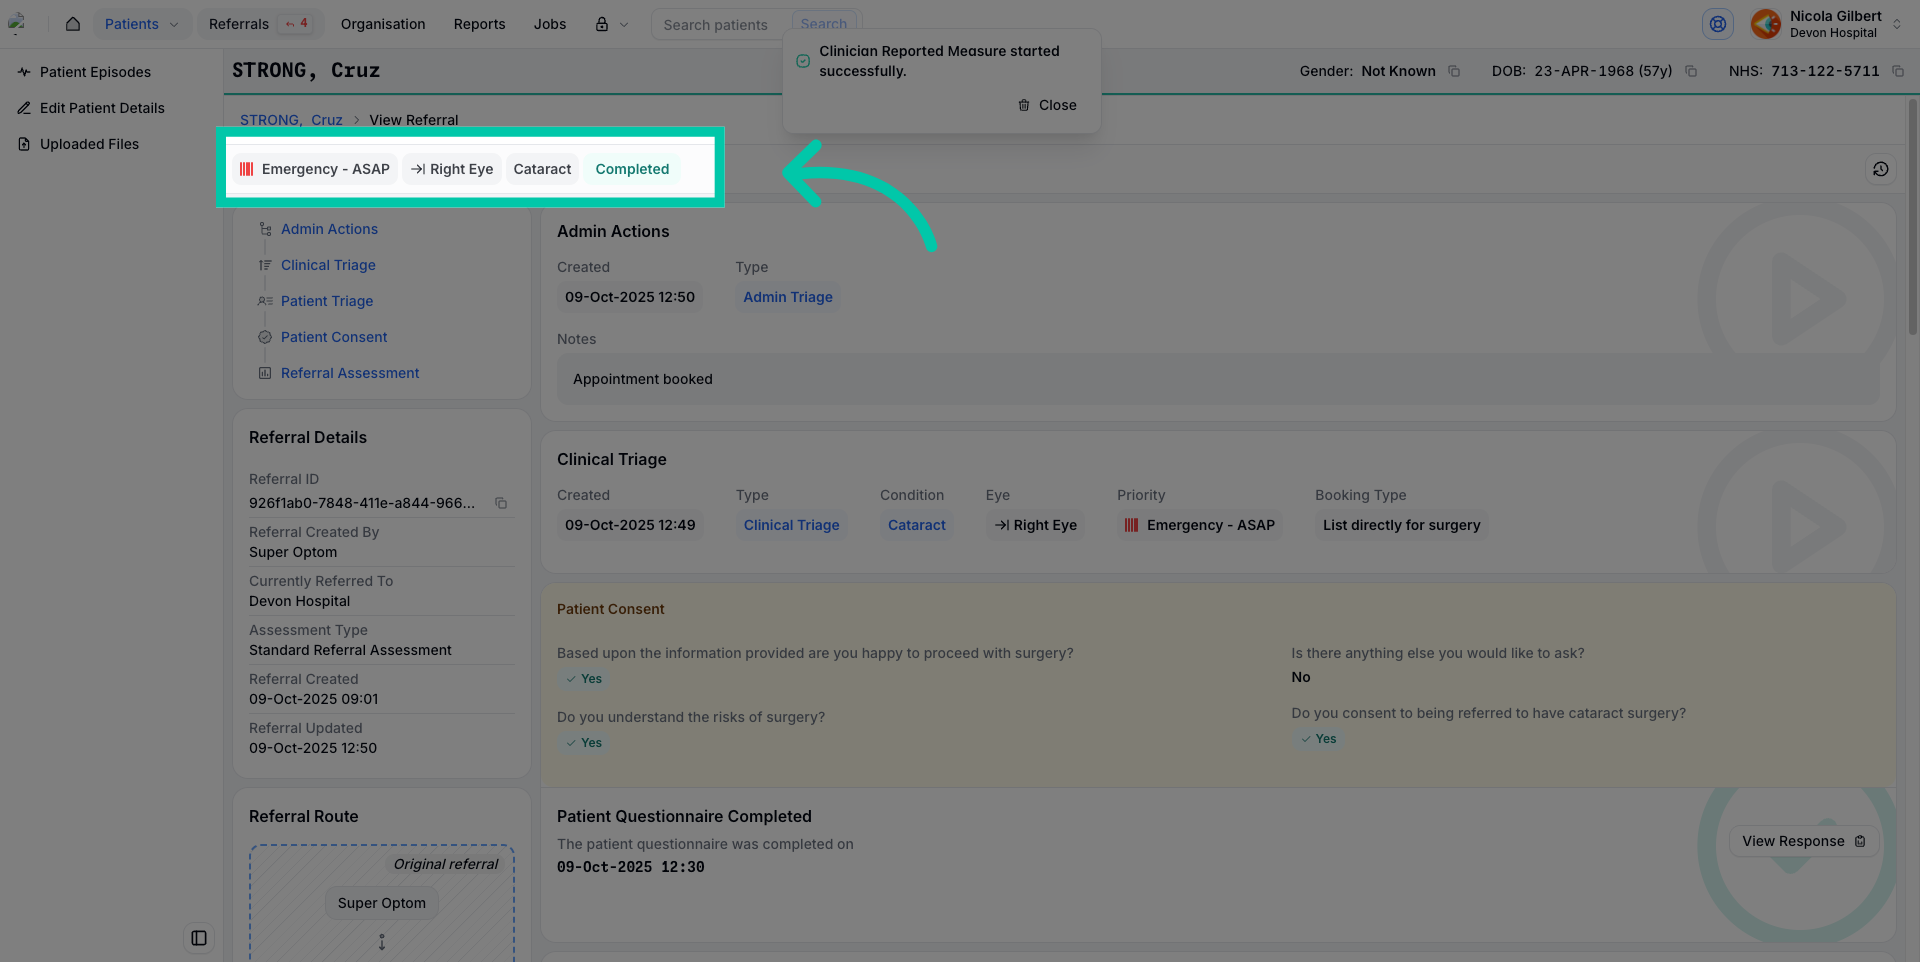Image resolution: width=1920 pixels, height=962 pixels.
Task: Click the Cataract condition tag in triage
Action: tap(917, 525)
